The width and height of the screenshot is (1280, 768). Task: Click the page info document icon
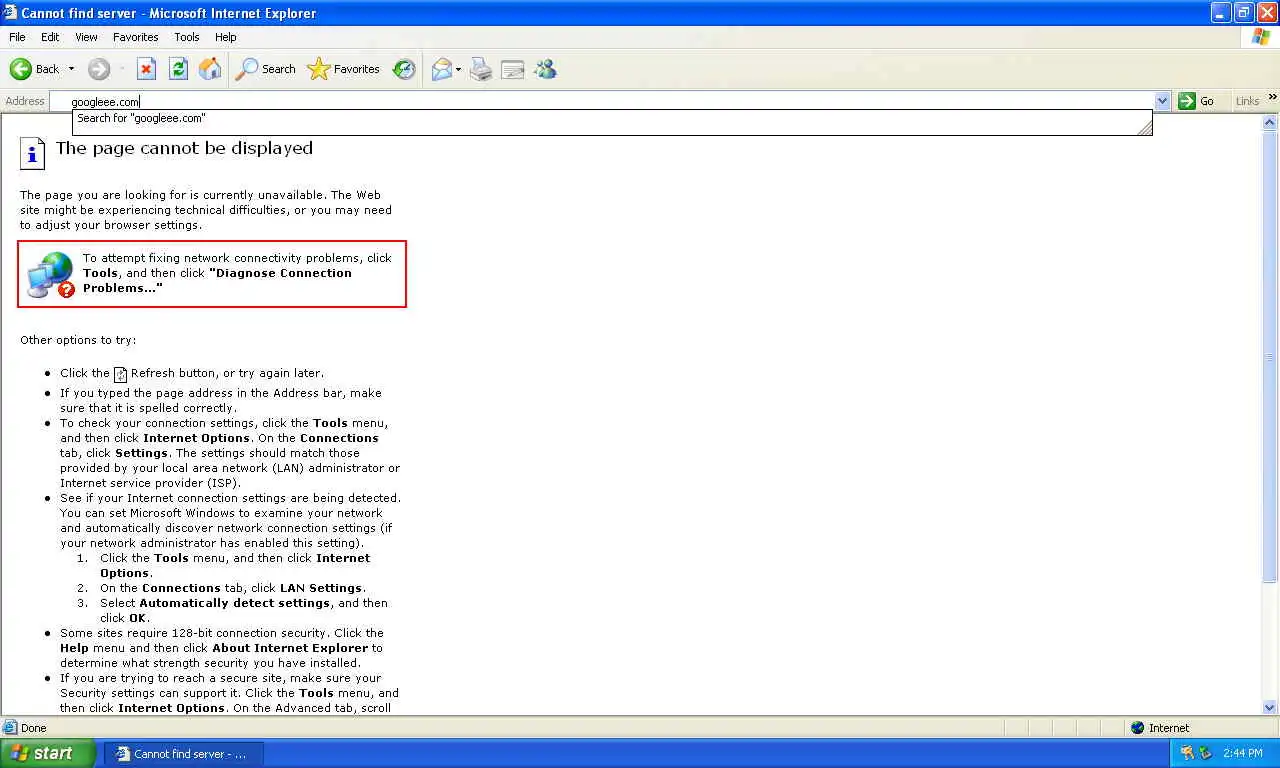pyautogui.click(x=32, y=153)
